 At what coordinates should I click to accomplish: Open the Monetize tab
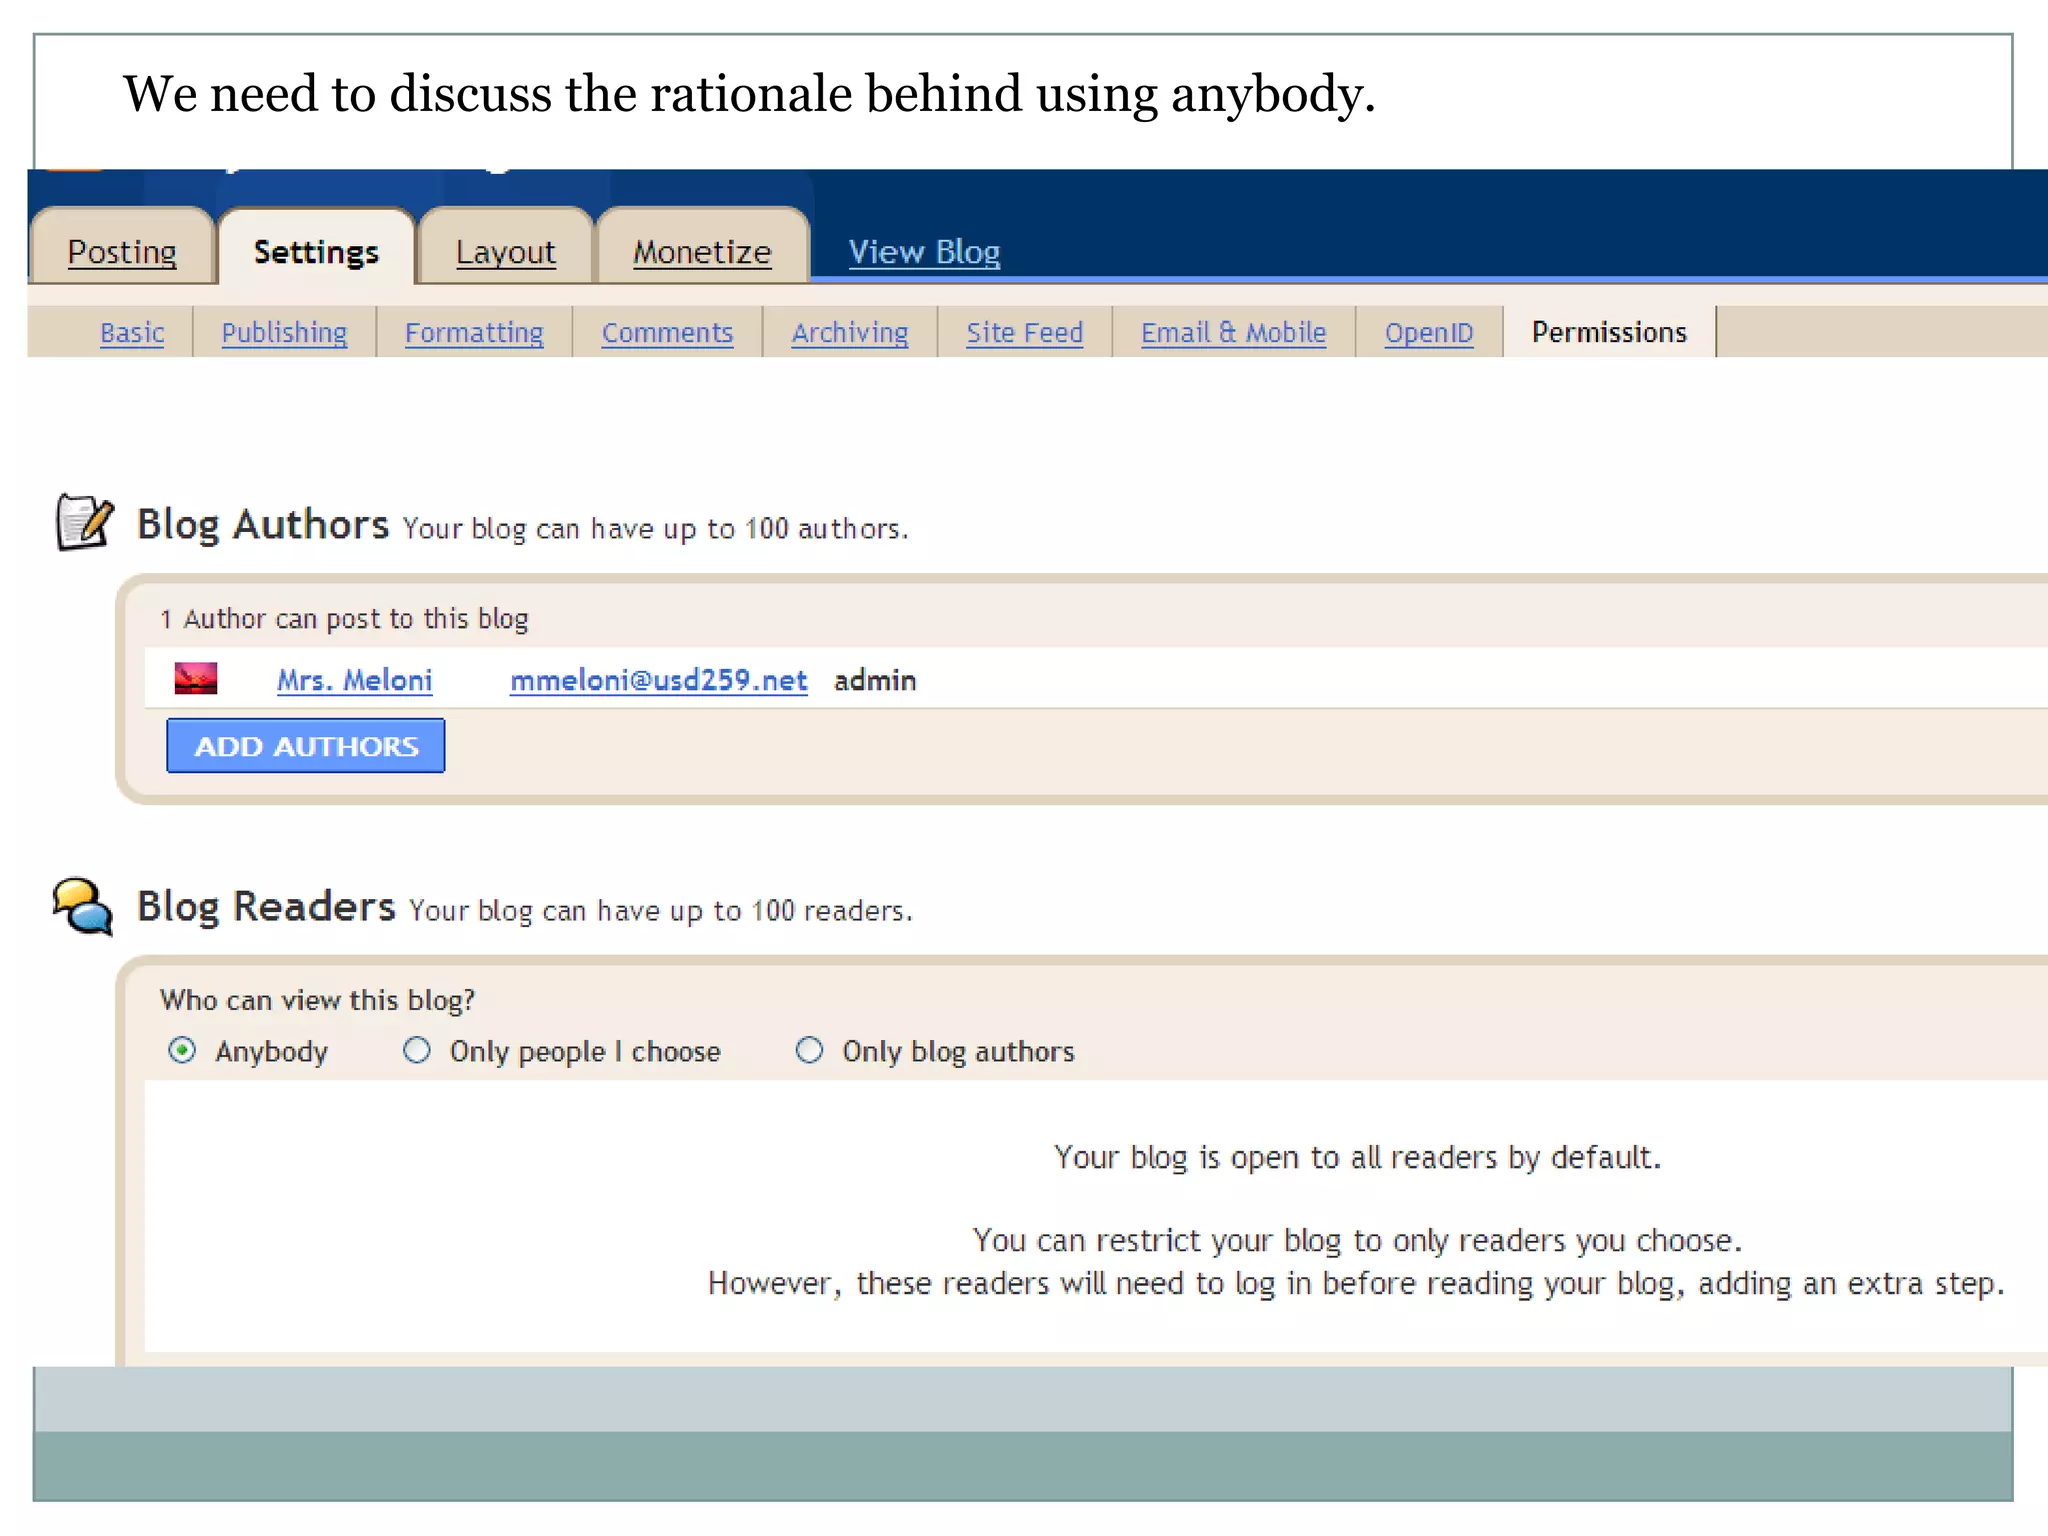(x=701, y=252)
